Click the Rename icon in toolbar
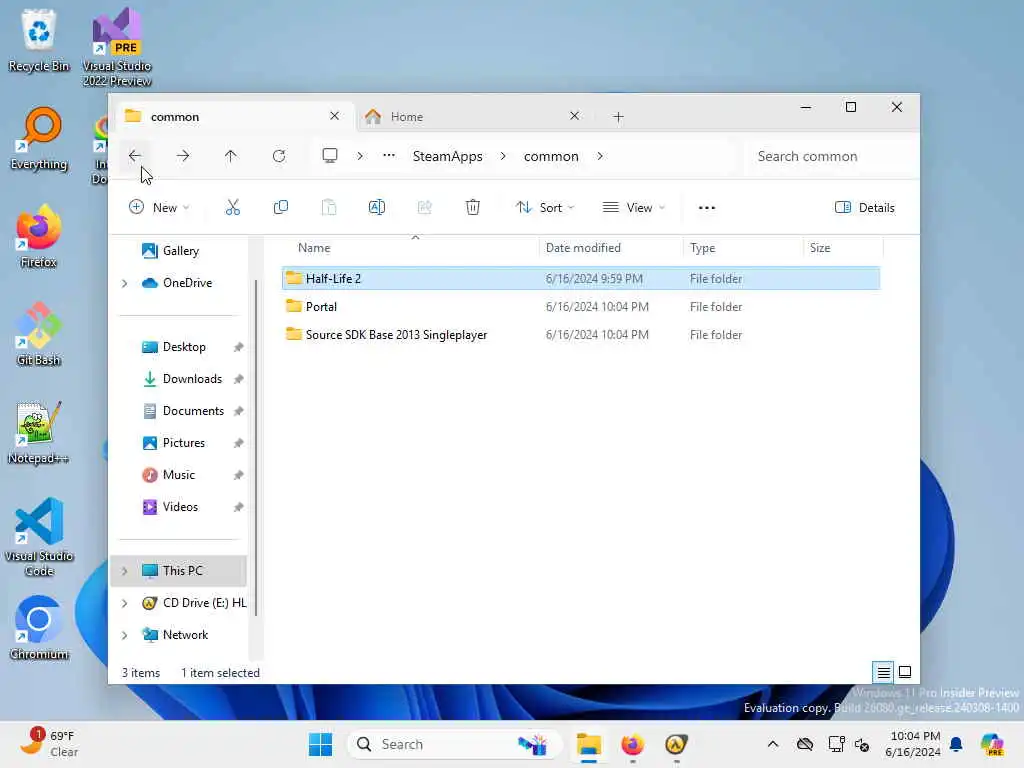Image resolution: width=1024 pixels, height=768 pixels. coord(377,208)
